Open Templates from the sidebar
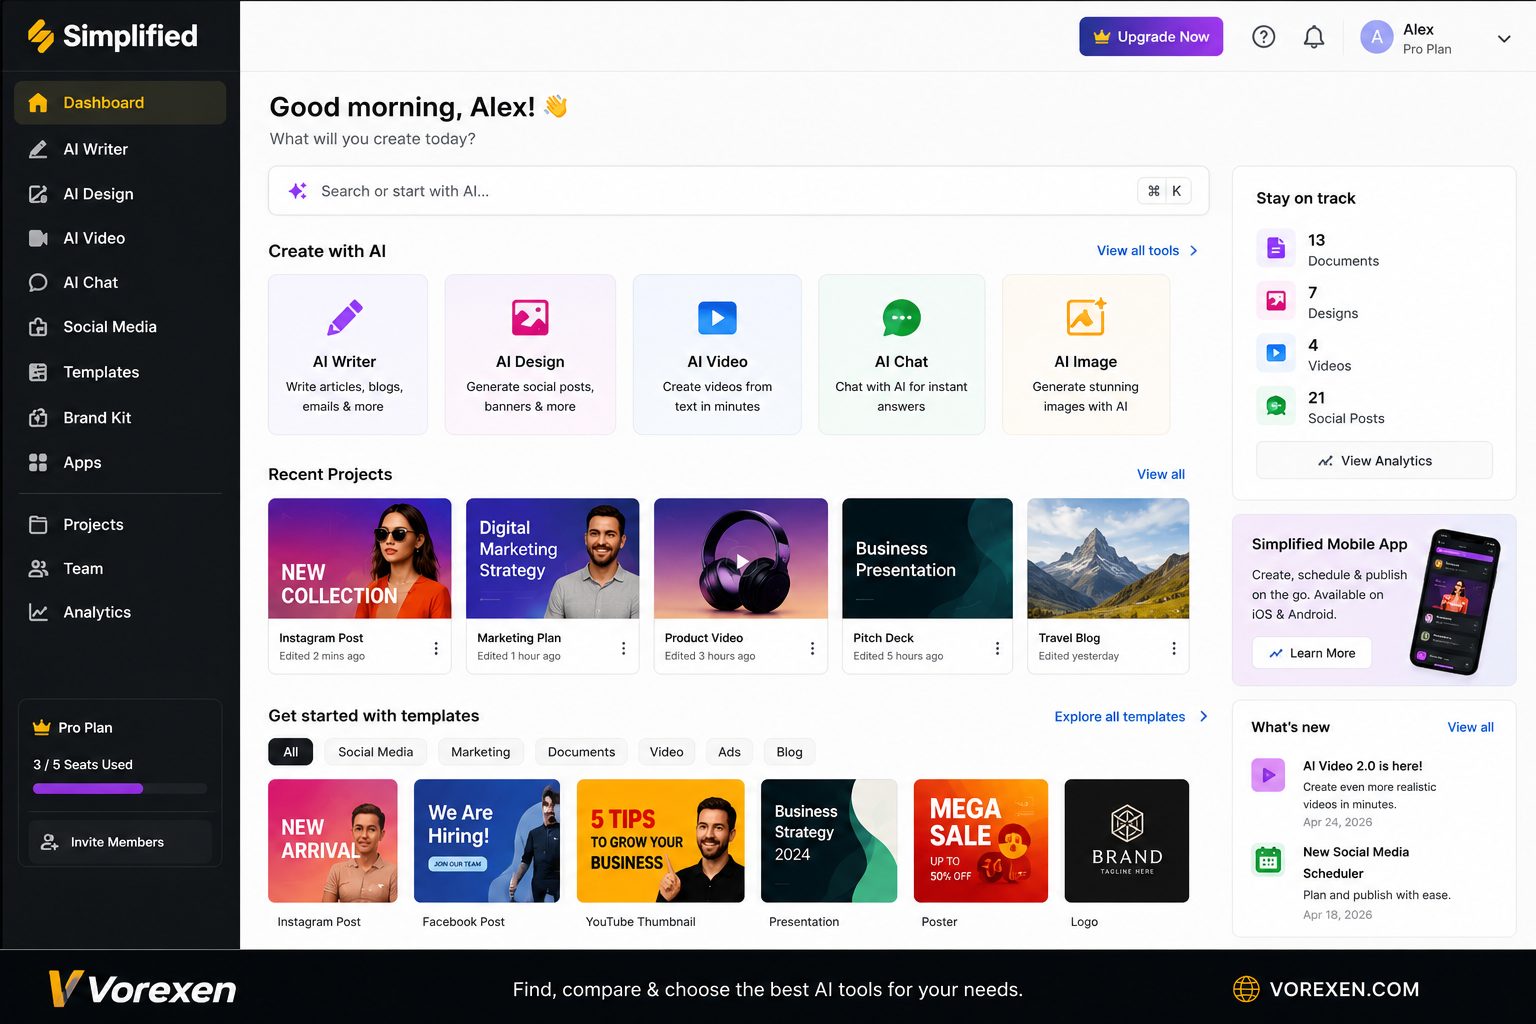 pos(120,372)
